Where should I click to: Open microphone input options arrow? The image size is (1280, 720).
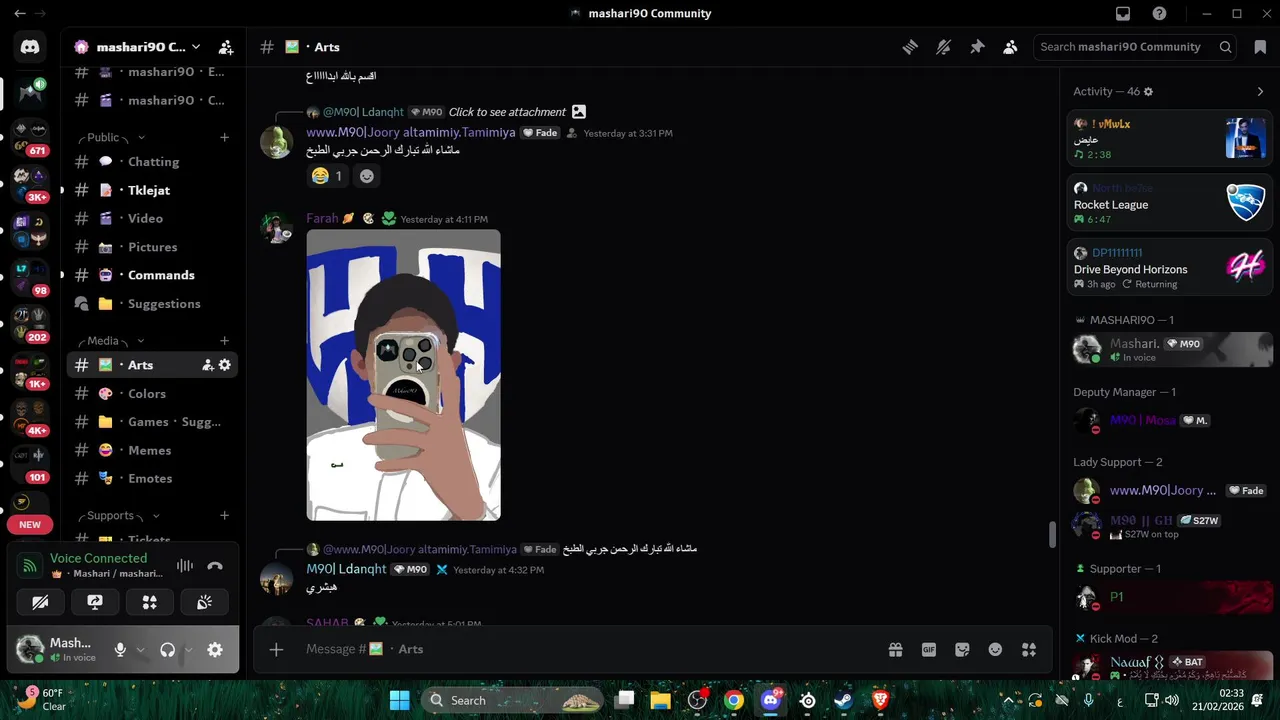[140, 650]
